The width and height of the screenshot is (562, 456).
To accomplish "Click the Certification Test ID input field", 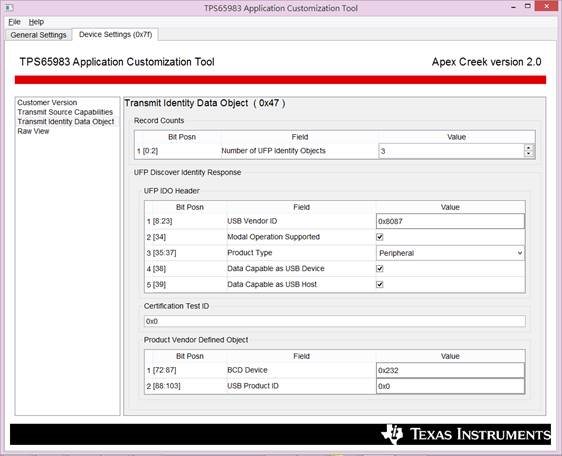I will pyautogui.click(x=335, y=321).
